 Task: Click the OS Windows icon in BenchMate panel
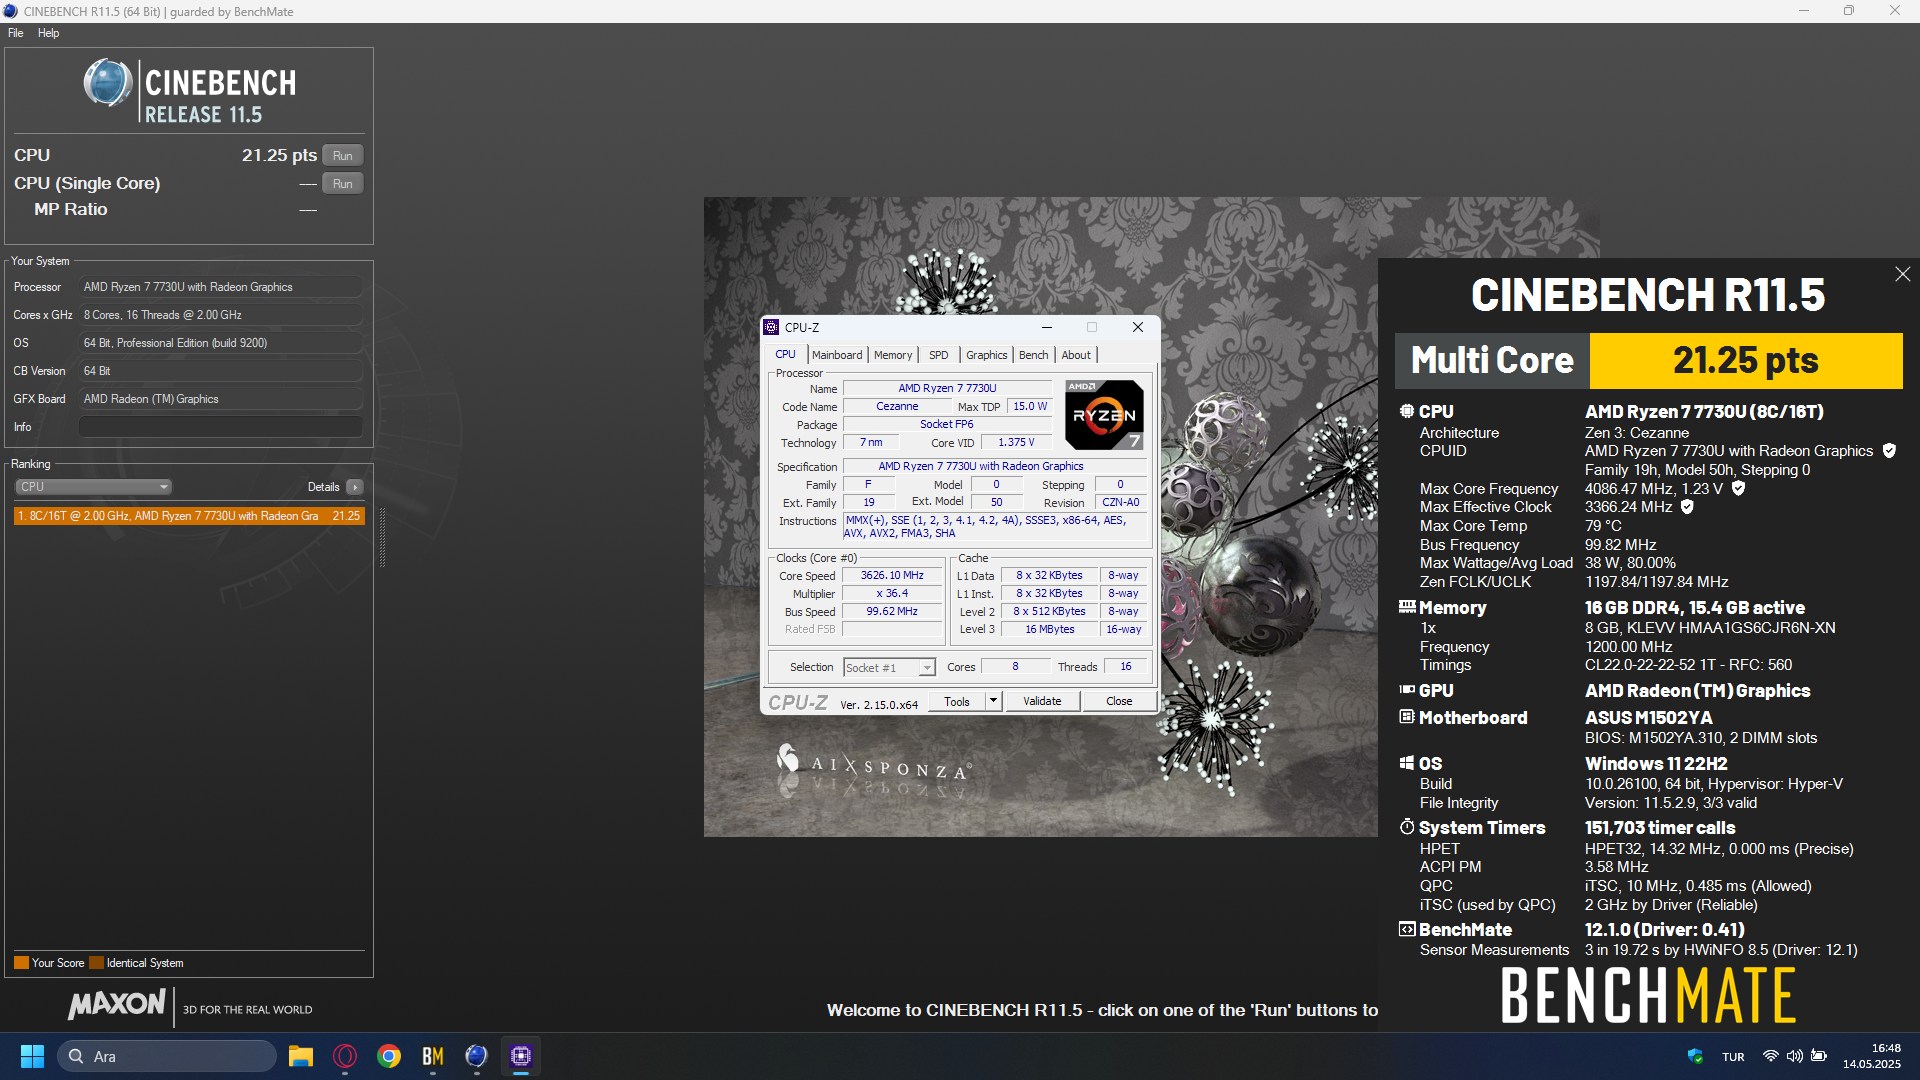click(1407, 763)
